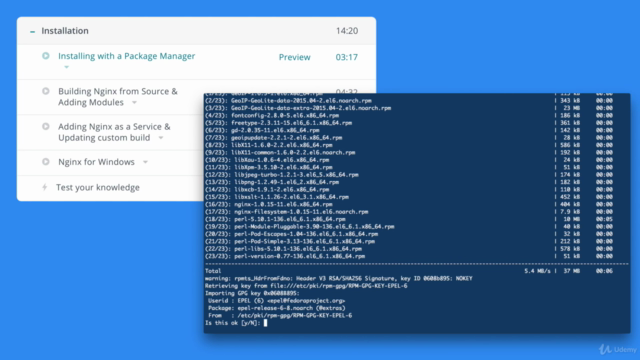This screenshot has width=640, height=360.
Task: Open Adding Nginx as a Service lecture
Action: [114, 132]
